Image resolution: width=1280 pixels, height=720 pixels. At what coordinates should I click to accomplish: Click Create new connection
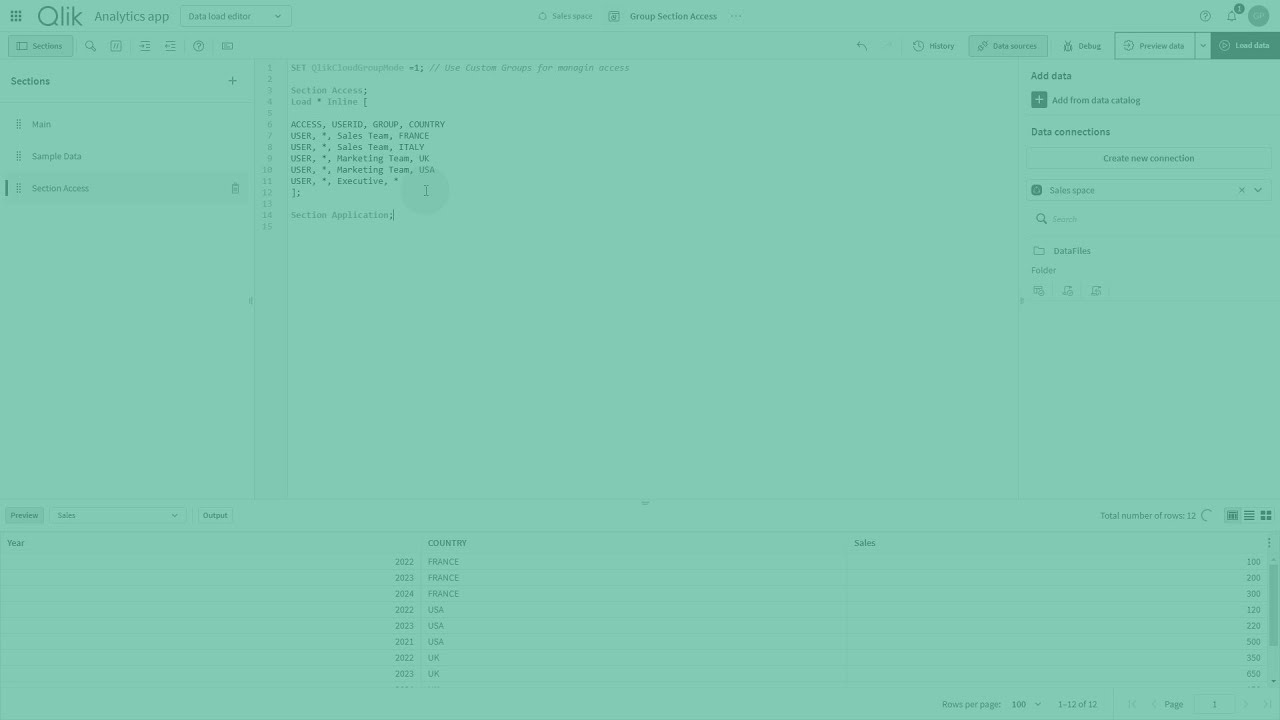point(1148,158)
